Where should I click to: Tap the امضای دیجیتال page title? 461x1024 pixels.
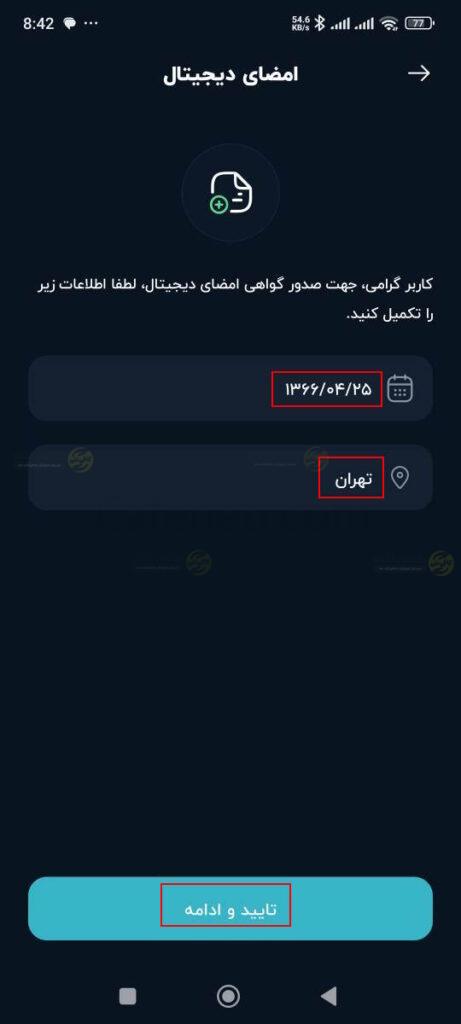(230, 74)
